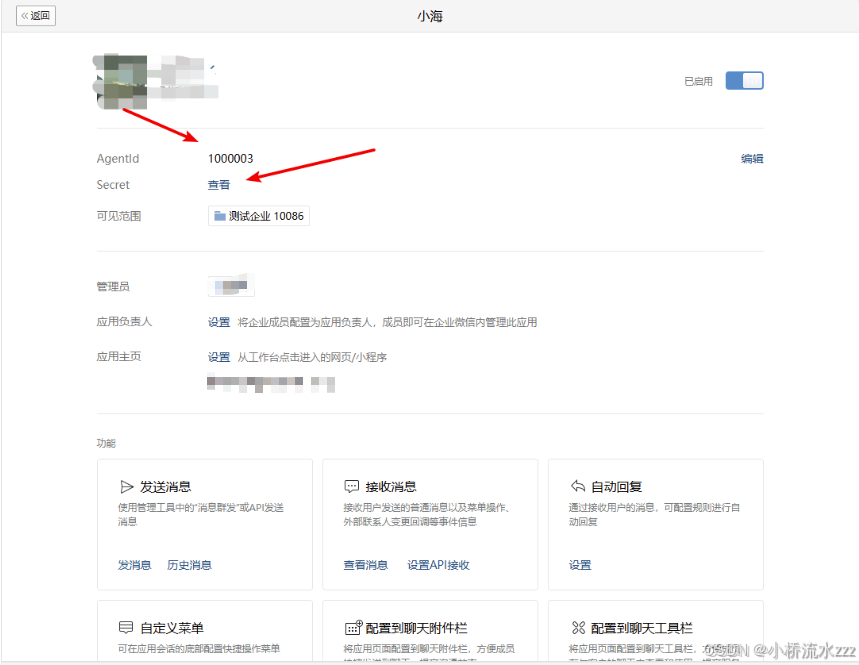Click 查看 to view the Secret
The width and height of the screenshot is (859, 665).
click(x=219, y=185)
